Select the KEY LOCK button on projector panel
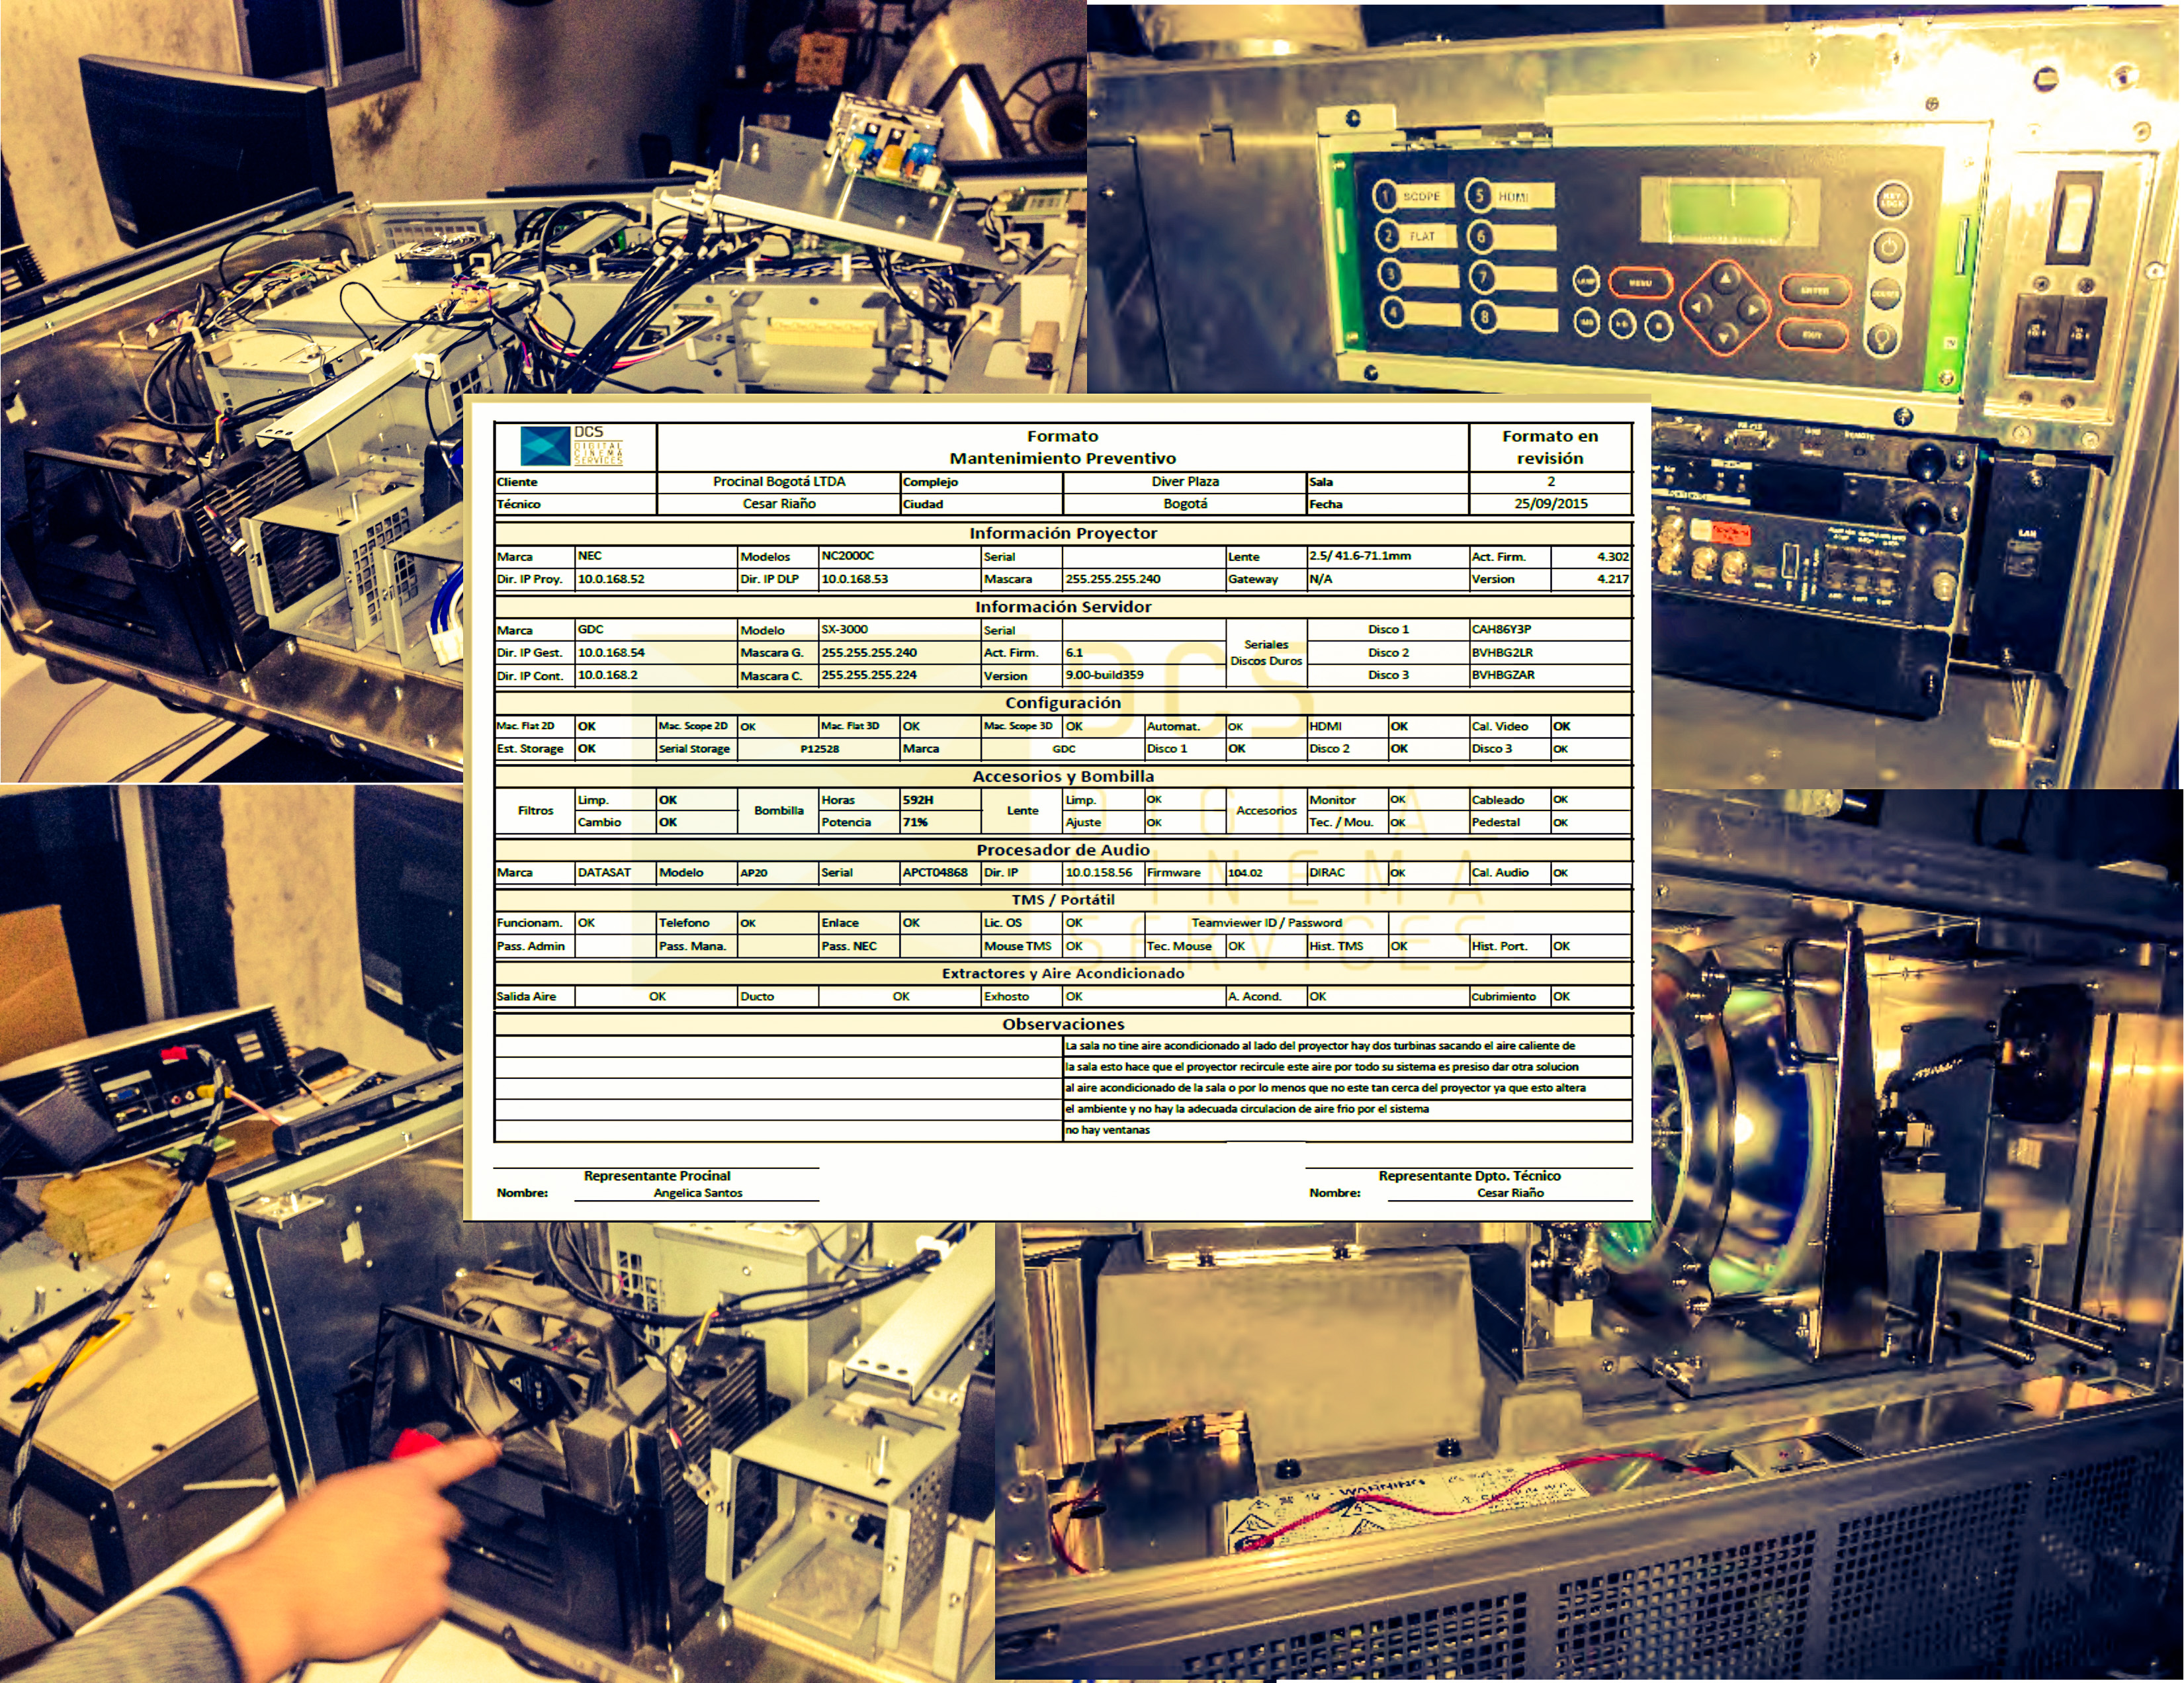The image size is (2184, 1683). point(1893,200)
